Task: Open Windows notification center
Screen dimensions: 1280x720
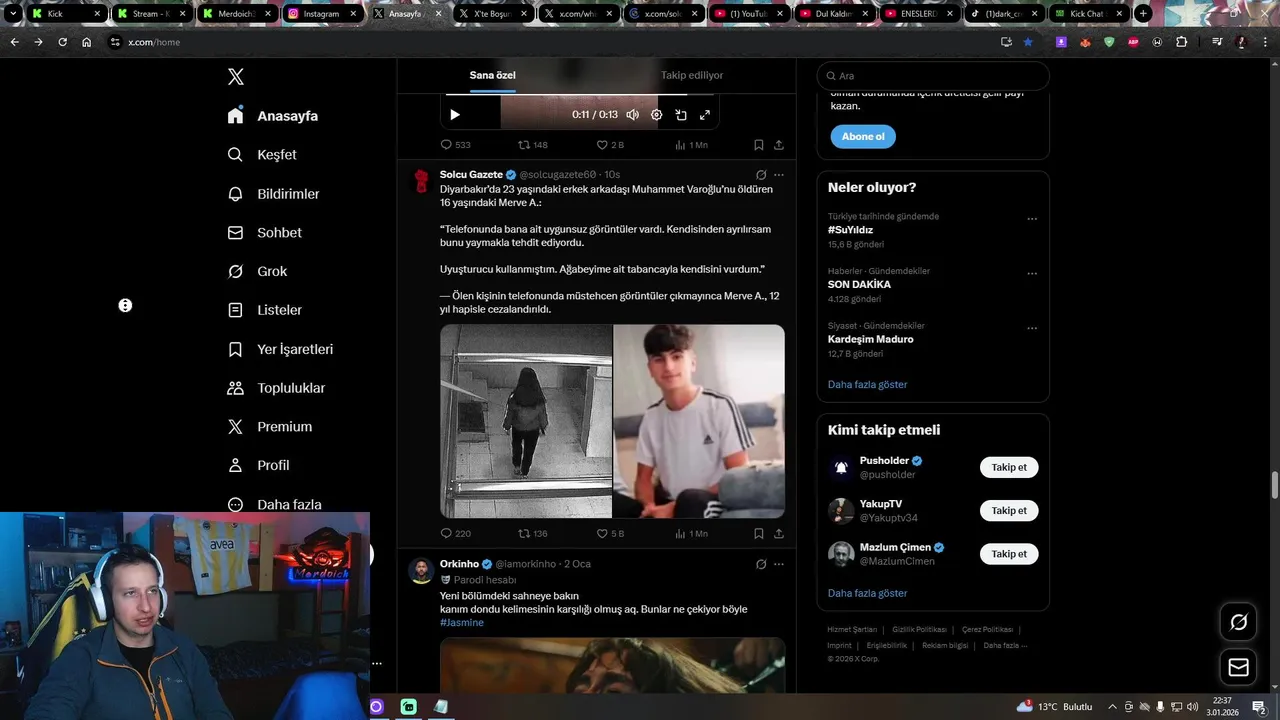Action: point(1259,706)
